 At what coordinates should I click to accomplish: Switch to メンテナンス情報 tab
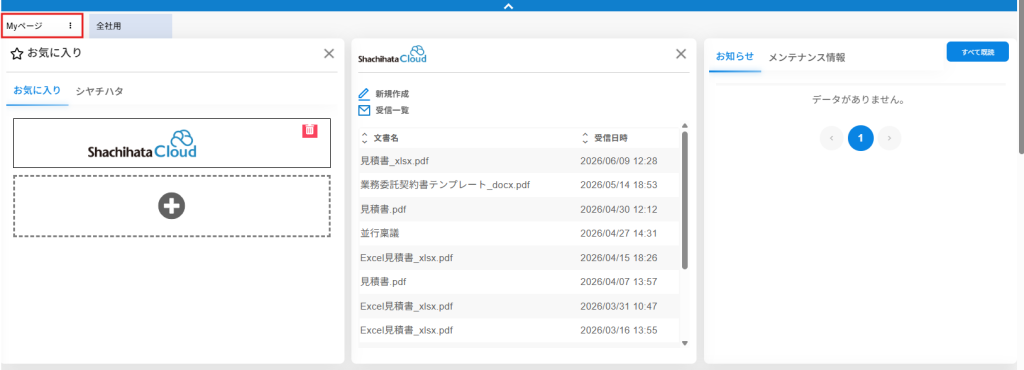tap(807, 57)
